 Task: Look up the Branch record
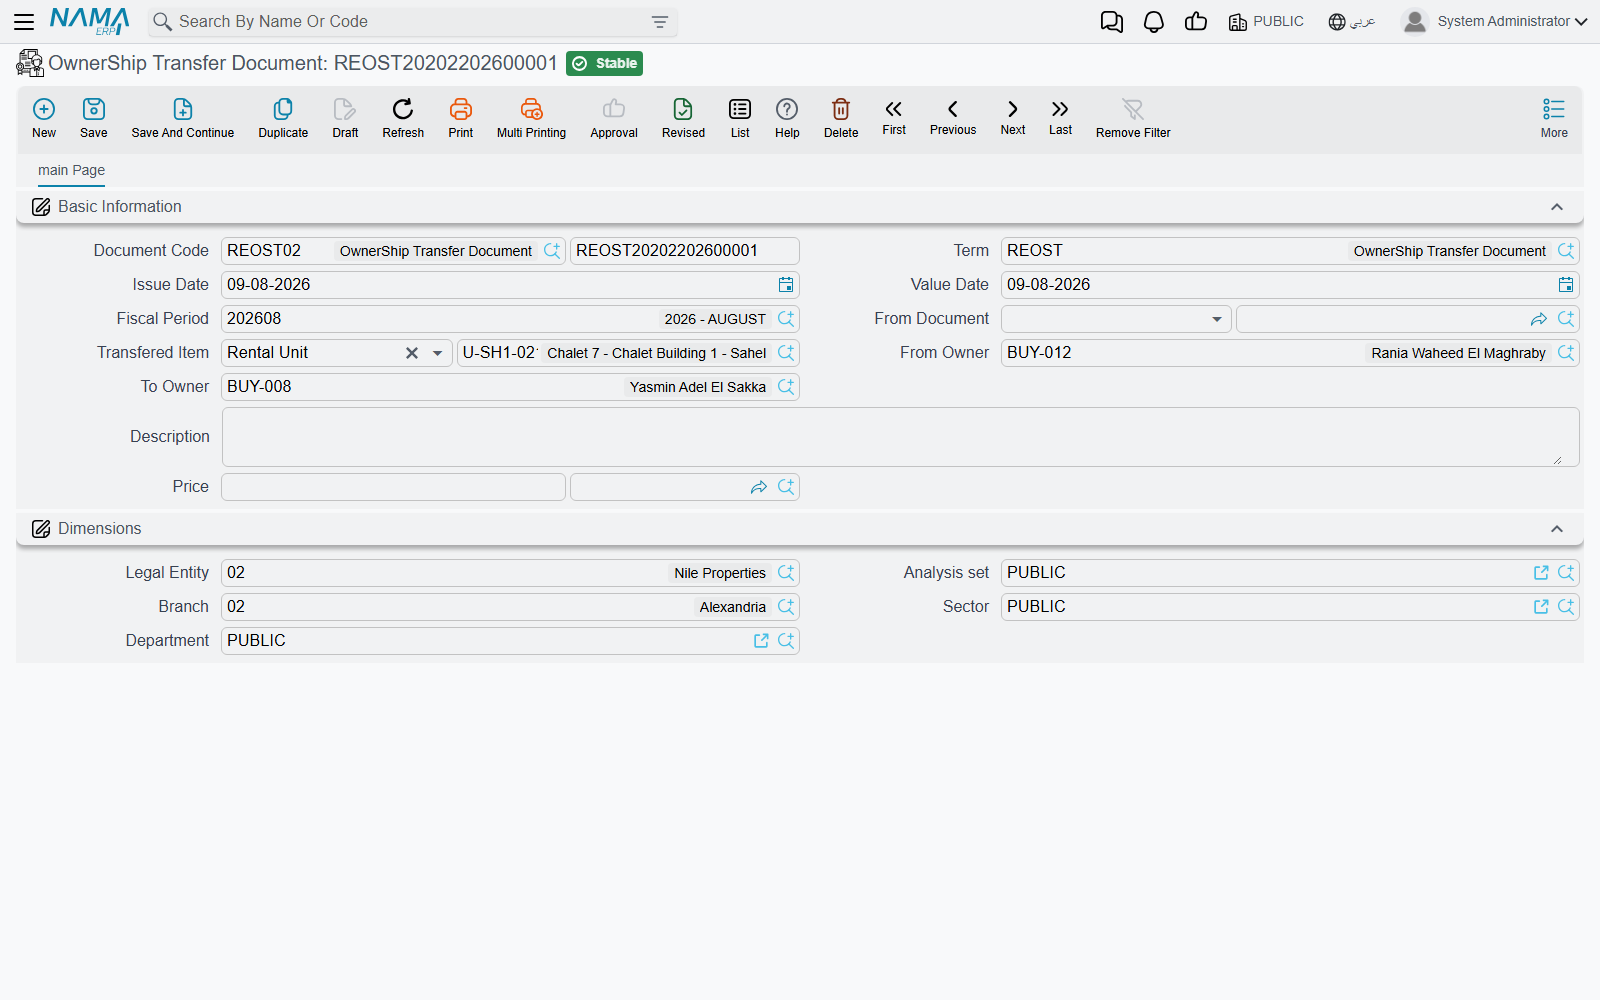(x=786, y=607)
